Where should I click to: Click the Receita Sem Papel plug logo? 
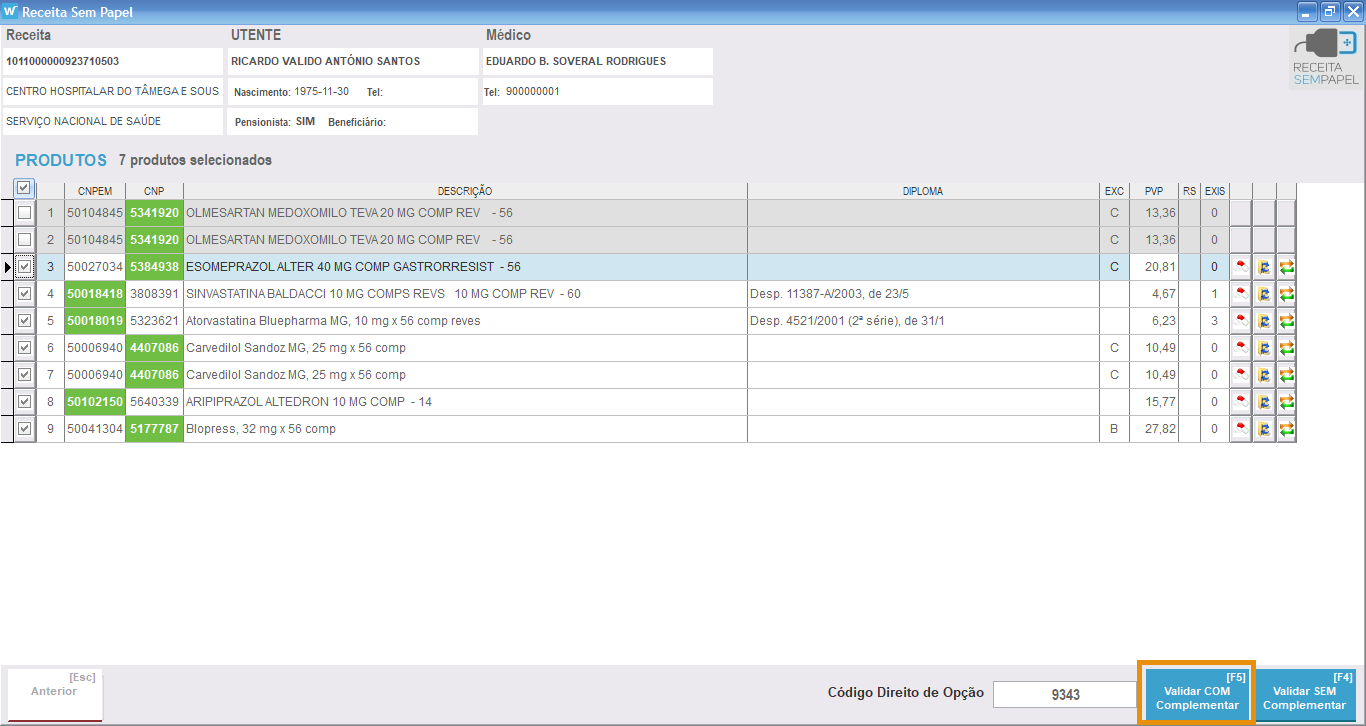1325,56
